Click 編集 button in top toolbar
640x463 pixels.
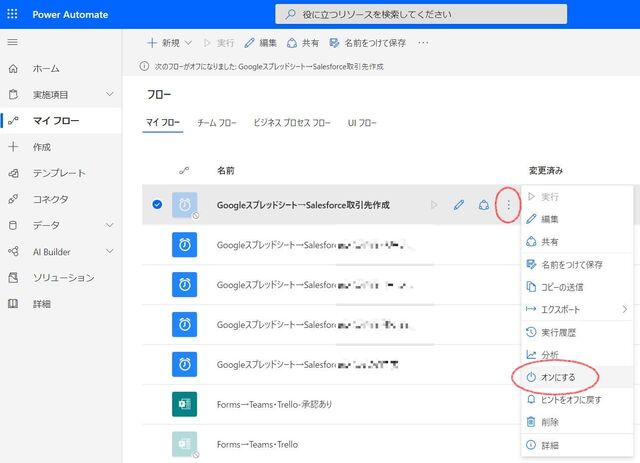[x=260, y=42]
